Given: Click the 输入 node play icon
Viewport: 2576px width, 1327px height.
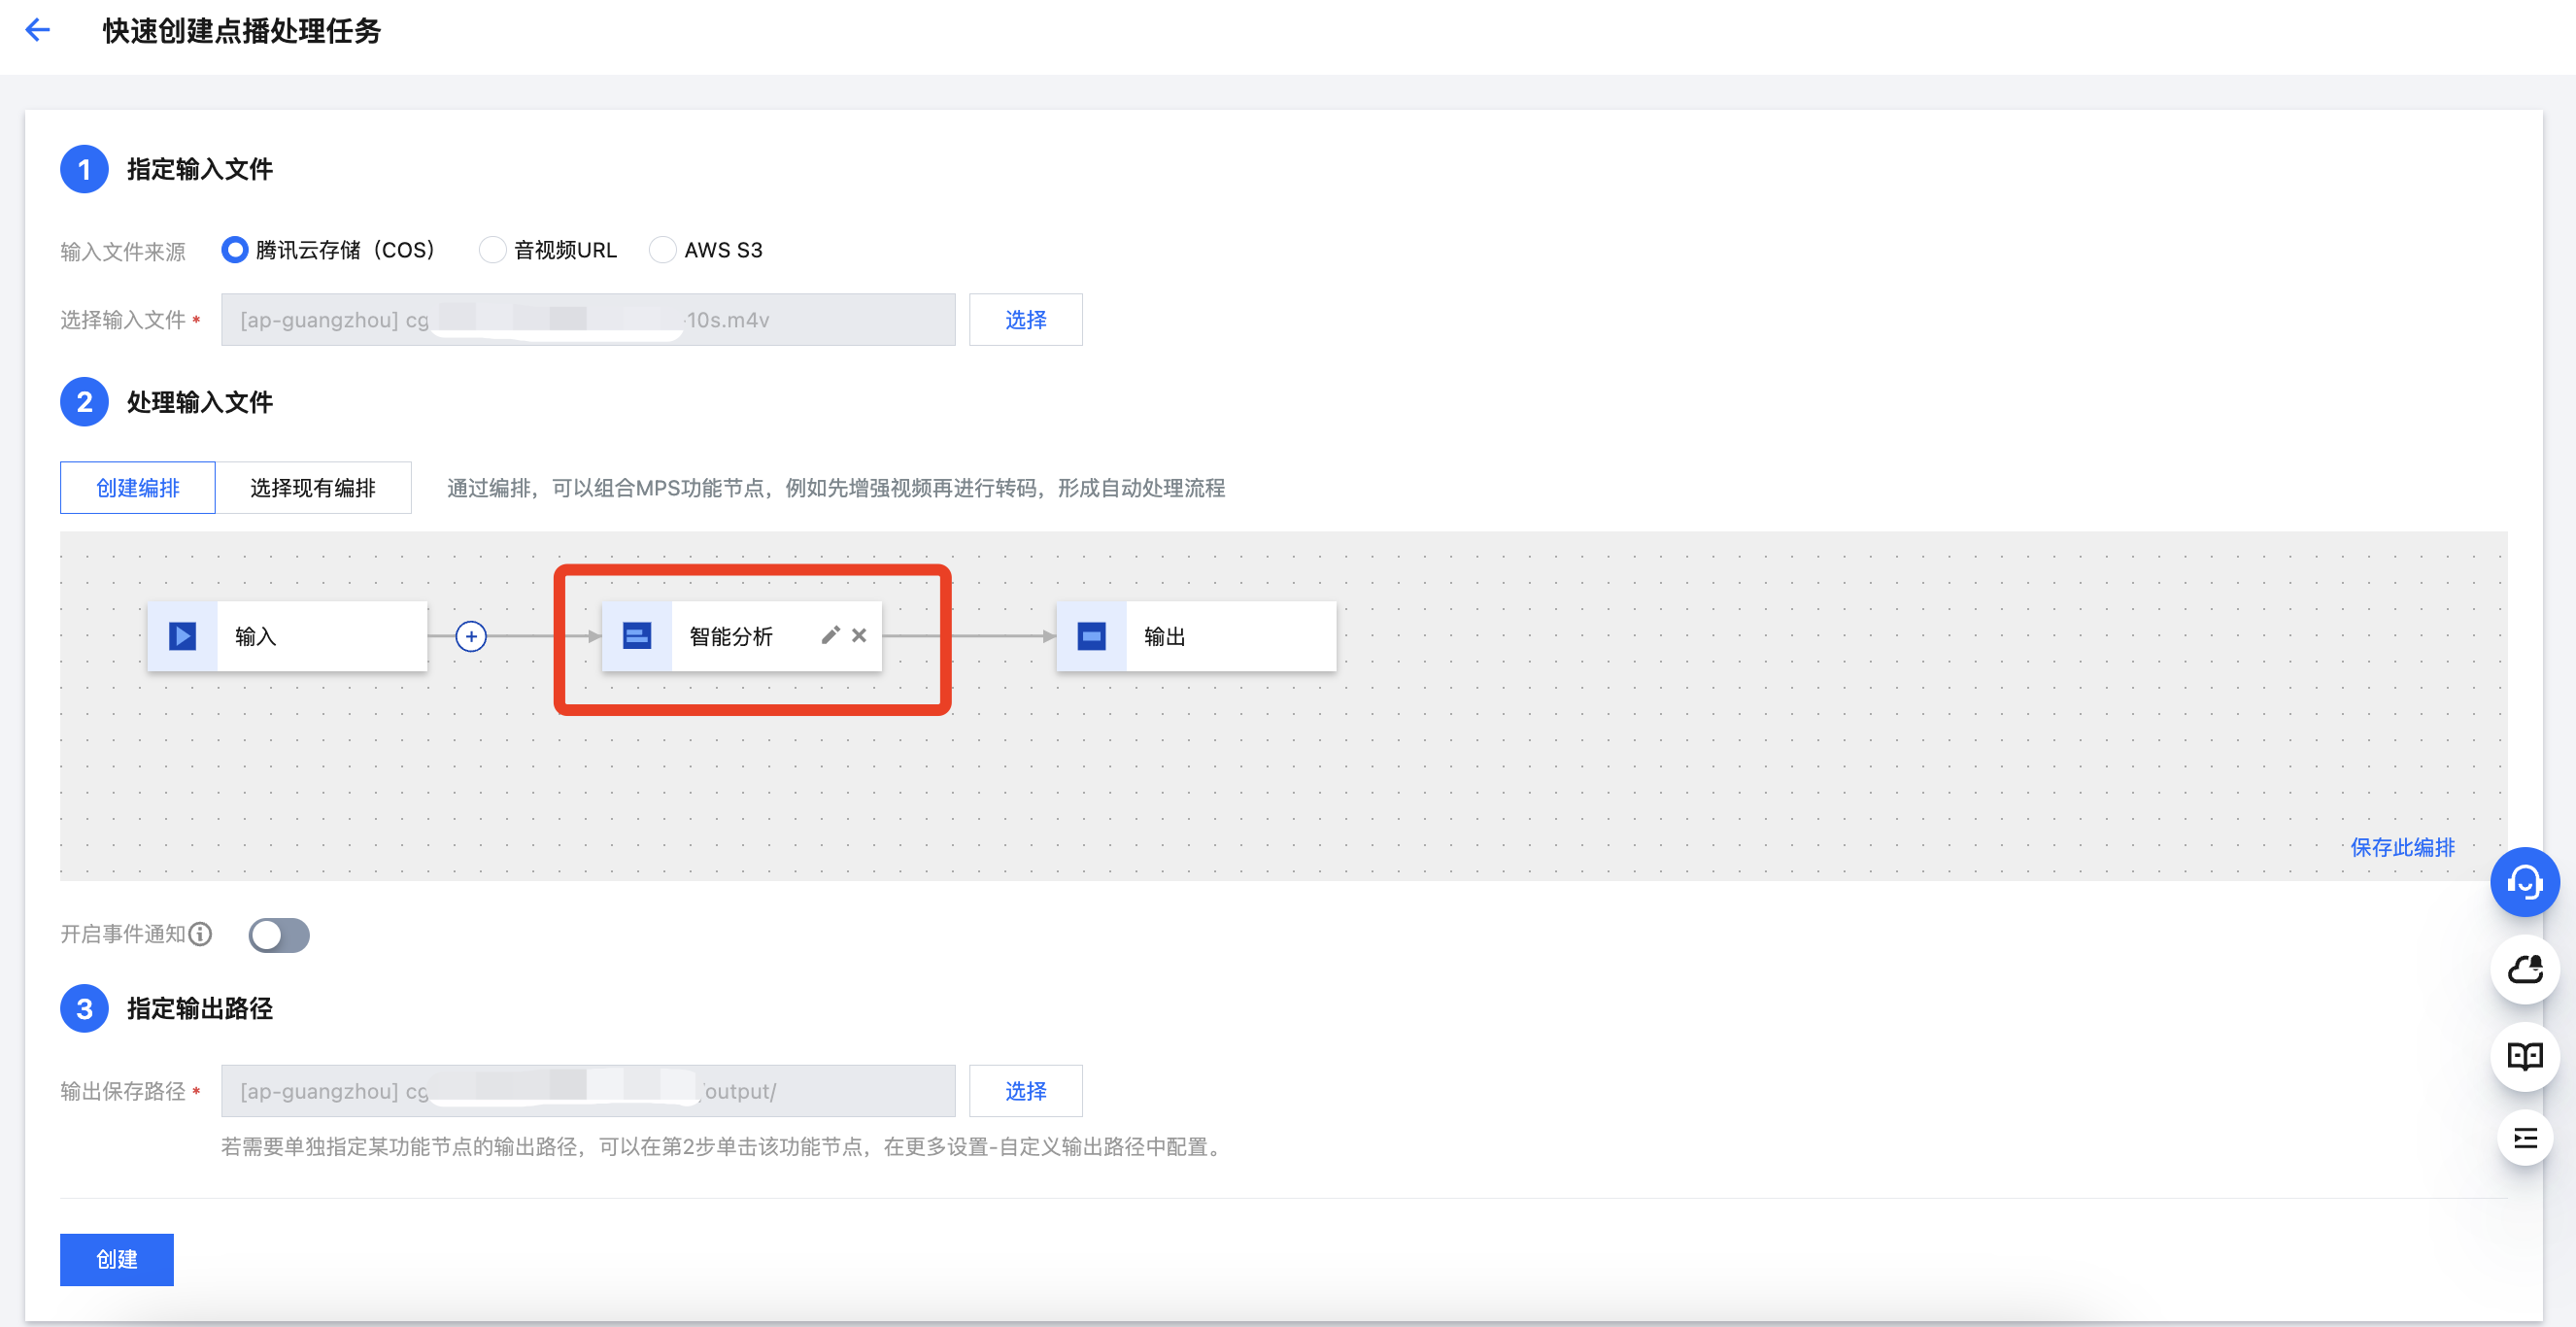Looking at the screenshot, I should pos(182,636).
